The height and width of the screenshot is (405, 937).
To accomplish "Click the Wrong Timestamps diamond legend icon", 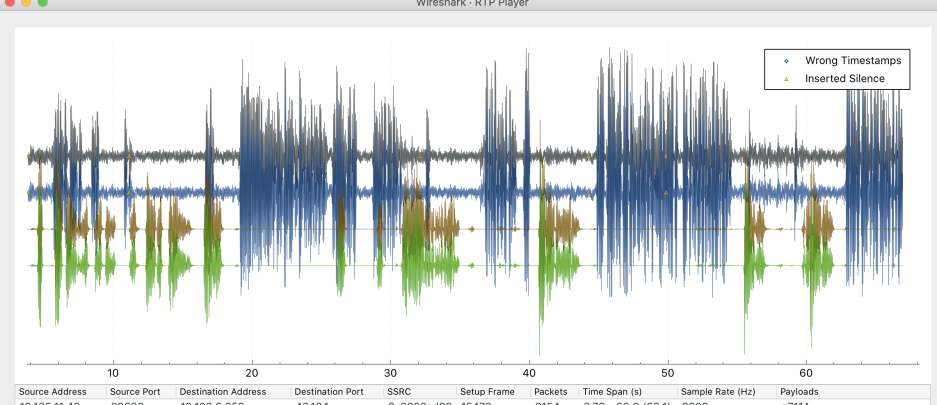I will coord(786,61).
